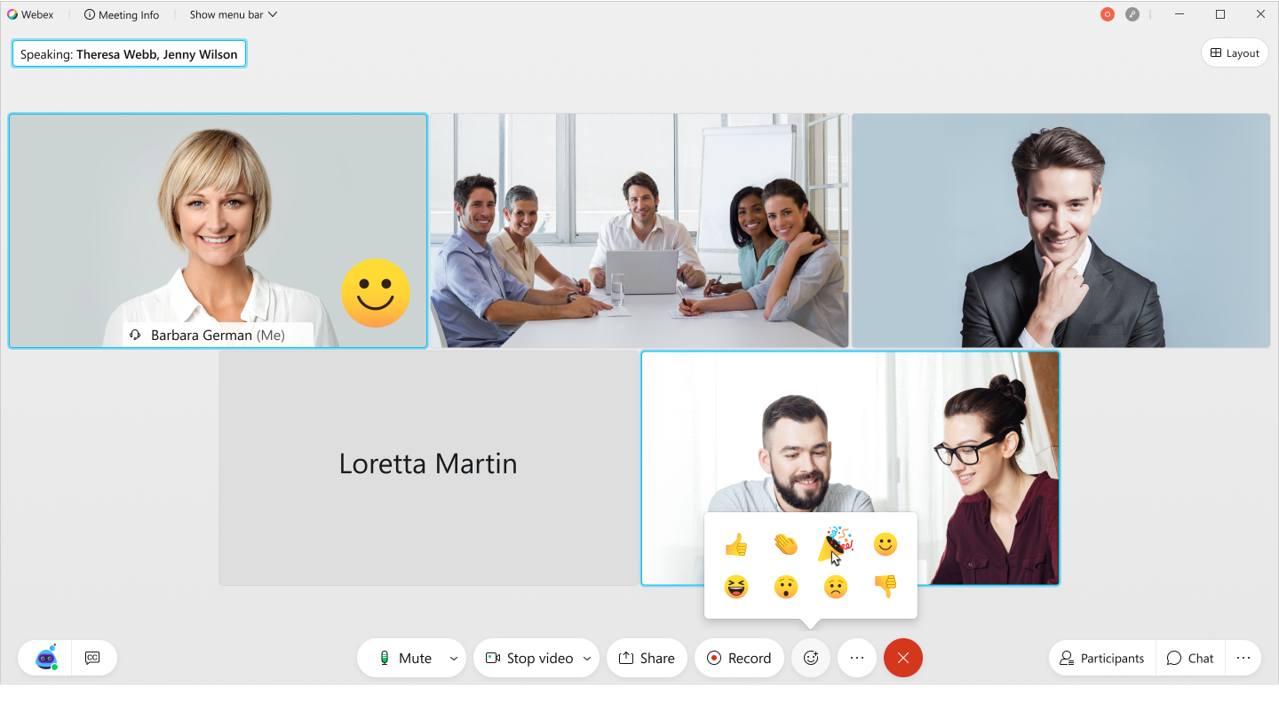Toggle closed captions
1279x720 pixels.
click(93, 658)
